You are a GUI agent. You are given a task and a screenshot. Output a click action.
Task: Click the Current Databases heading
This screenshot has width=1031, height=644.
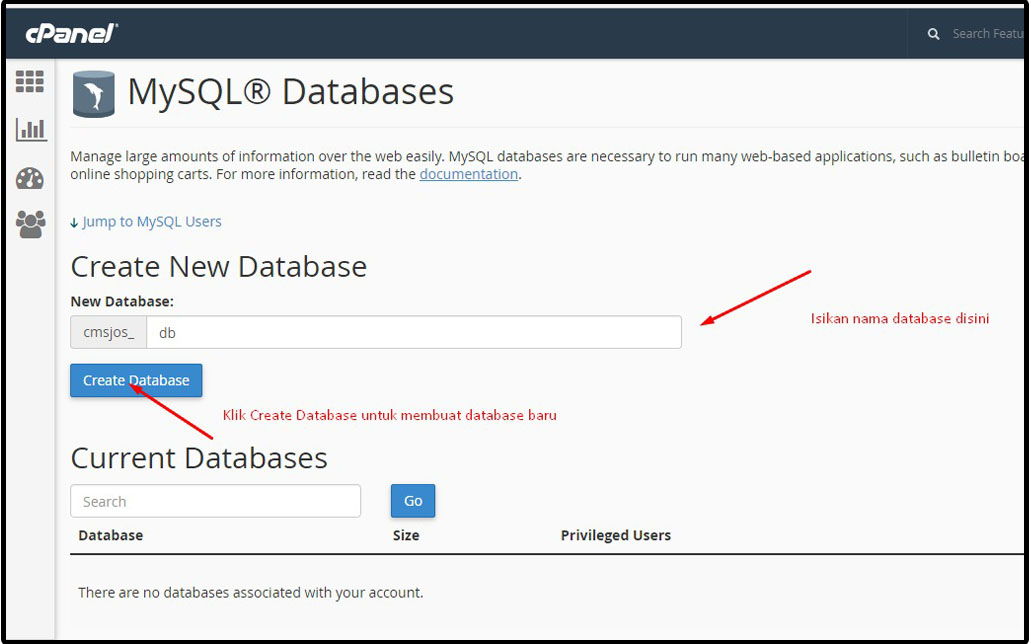pos(199,458)
